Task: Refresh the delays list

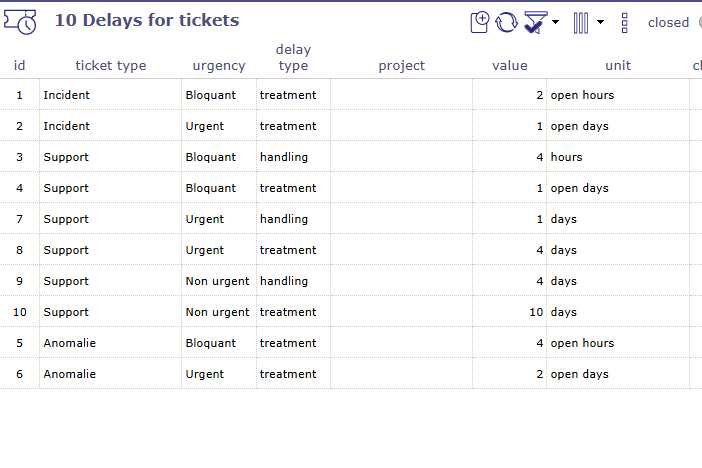Action: pos(507,22)
